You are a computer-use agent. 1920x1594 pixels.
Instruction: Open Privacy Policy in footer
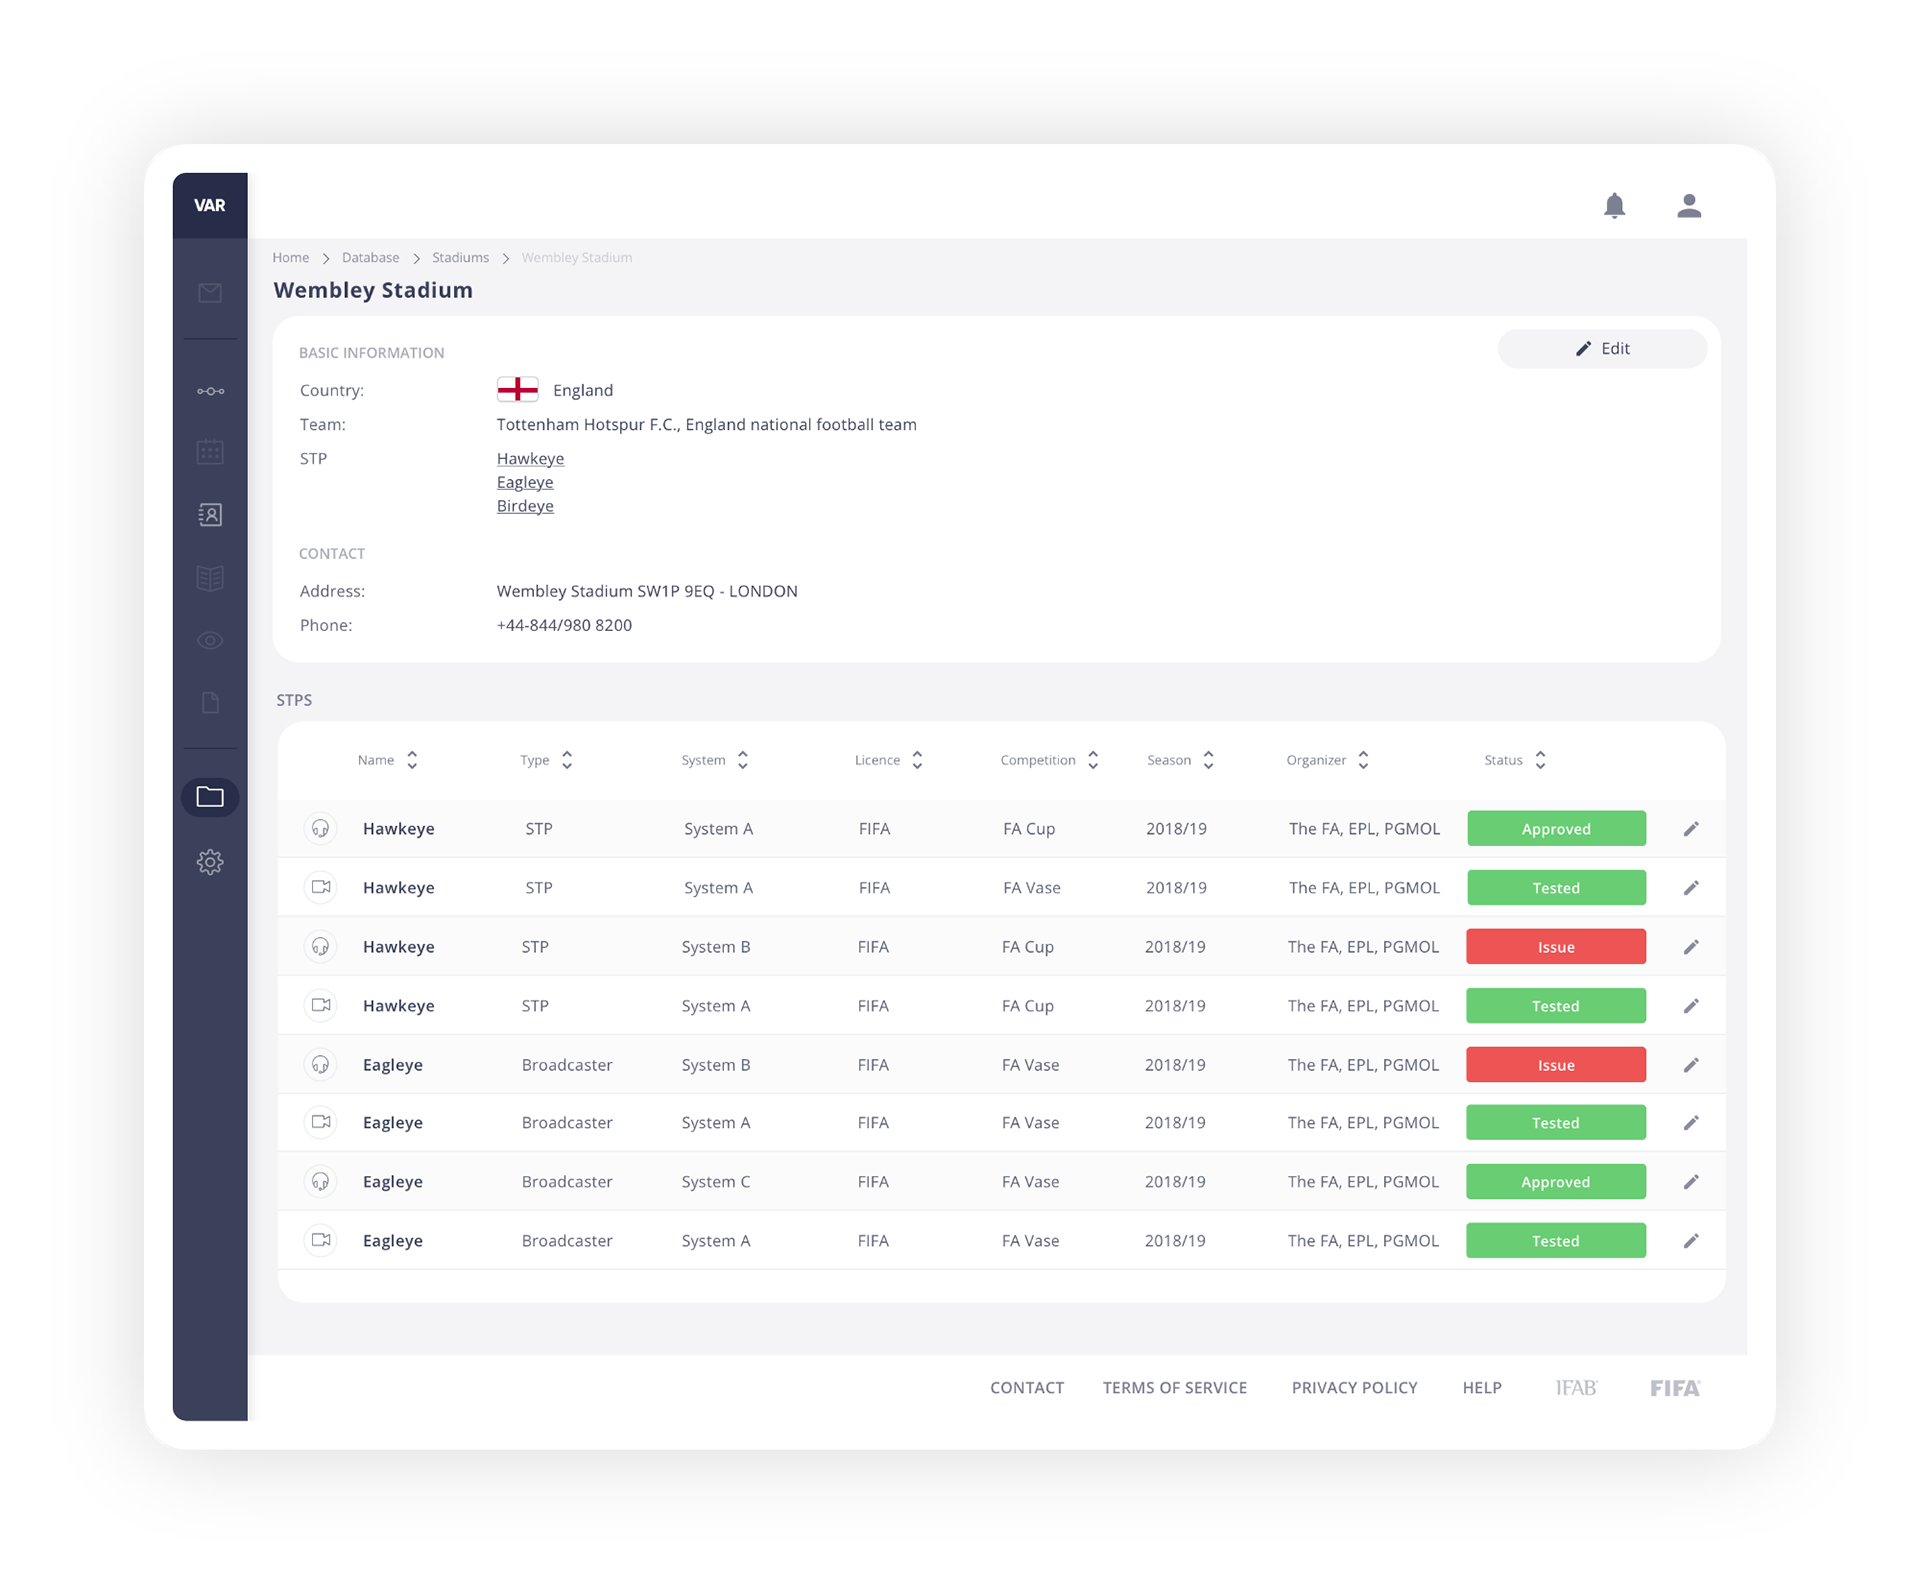click(1354, 1388)
